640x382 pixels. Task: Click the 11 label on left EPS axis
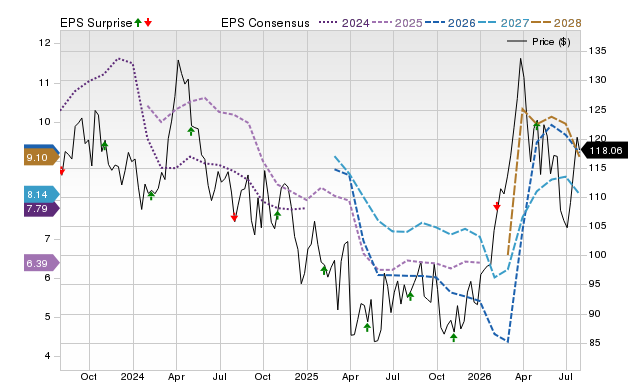coord(44,83)
